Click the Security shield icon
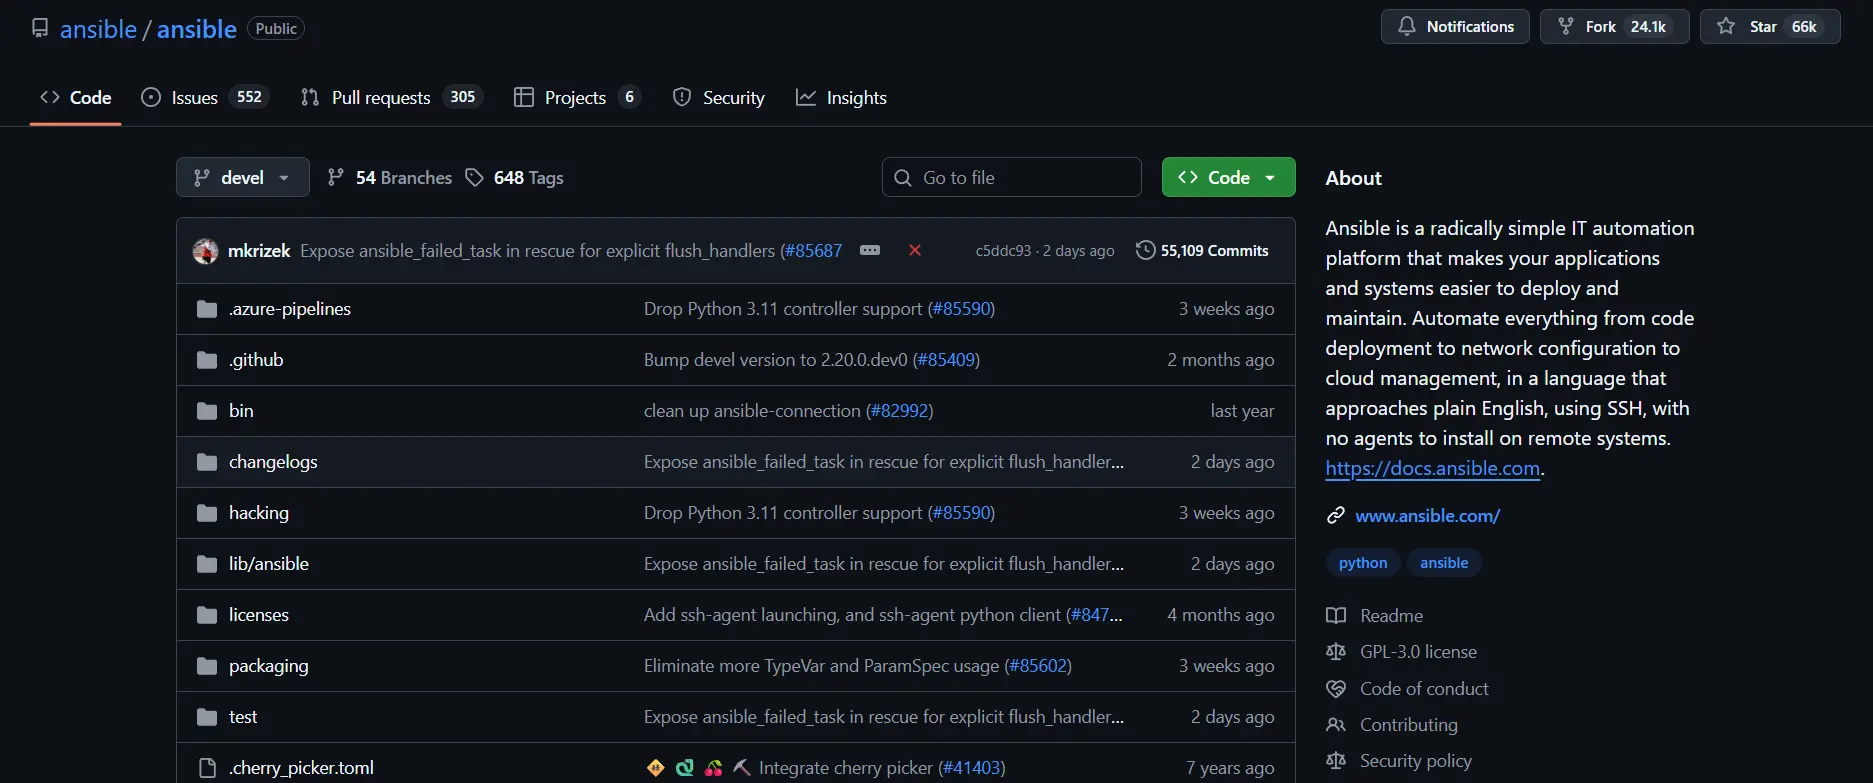 tap(682, 97)
